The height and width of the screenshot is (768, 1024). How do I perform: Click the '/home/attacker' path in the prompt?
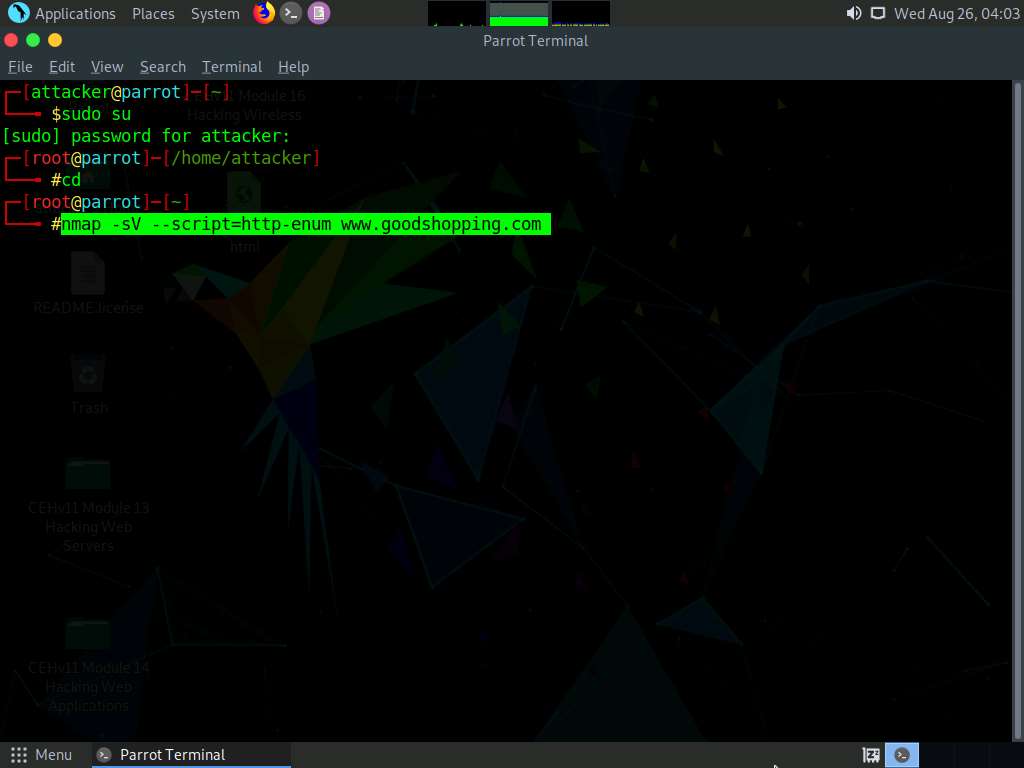click(x=240, y=158)
